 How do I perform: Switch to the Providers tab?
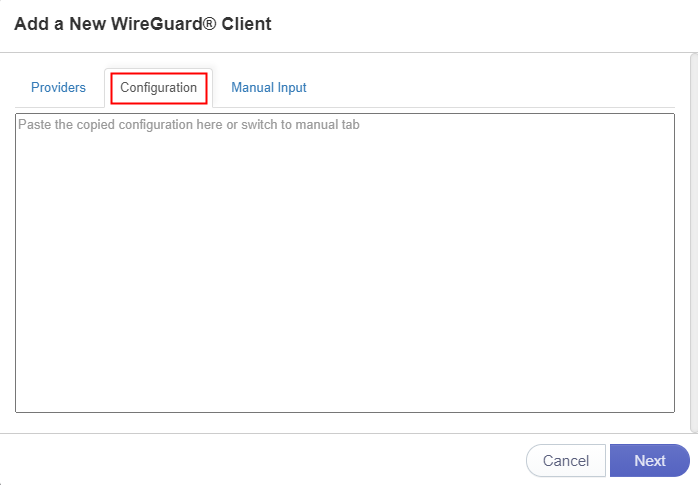[58, 88]
